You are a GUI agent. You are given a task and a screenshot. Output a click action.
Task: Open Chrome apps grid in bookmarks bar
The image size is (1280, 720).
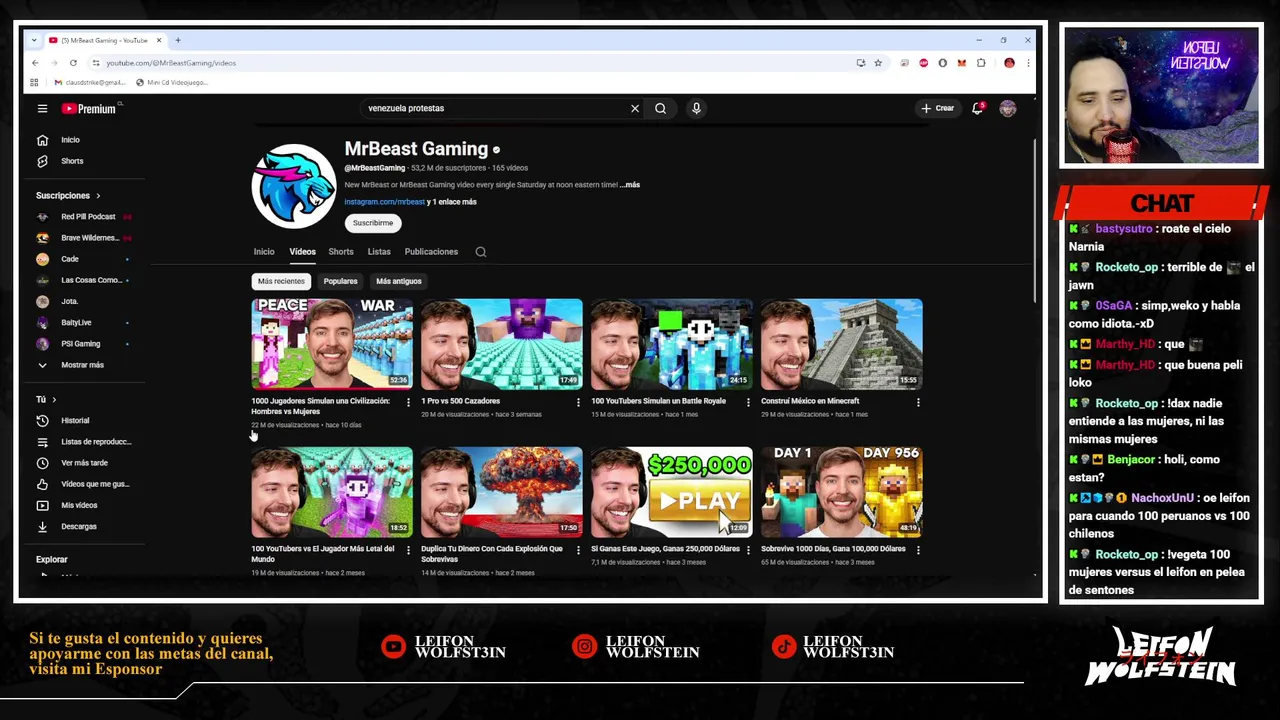click(x=34, y=82)
